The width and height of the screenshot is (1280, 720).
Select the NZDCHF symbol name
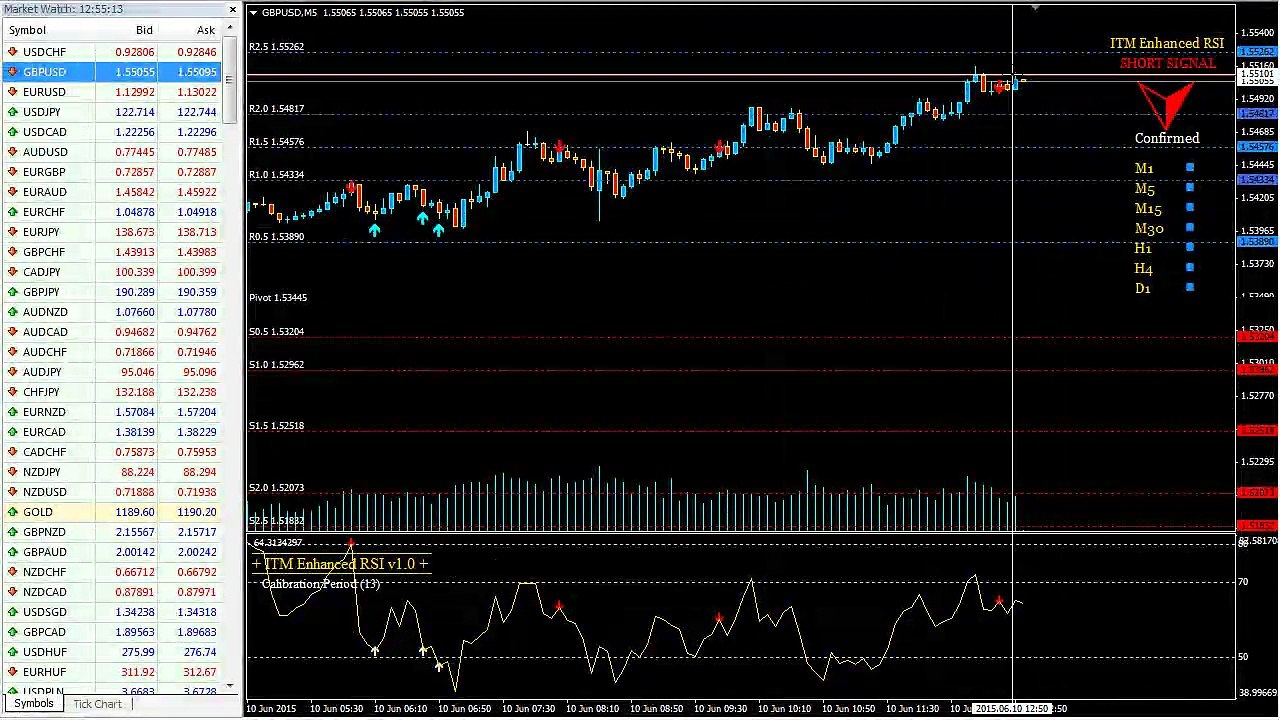pos(44,572)
